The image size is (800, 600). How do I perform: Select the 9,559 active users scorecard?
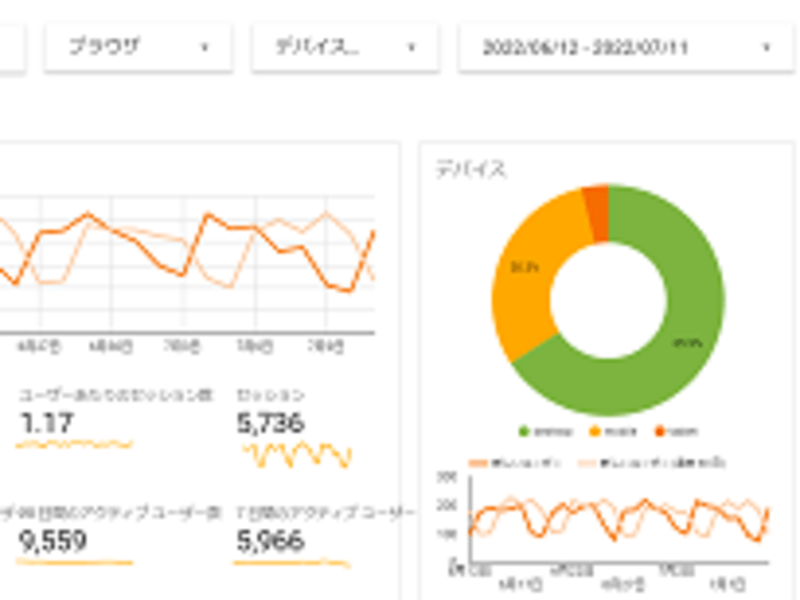(x=52, y=541)
